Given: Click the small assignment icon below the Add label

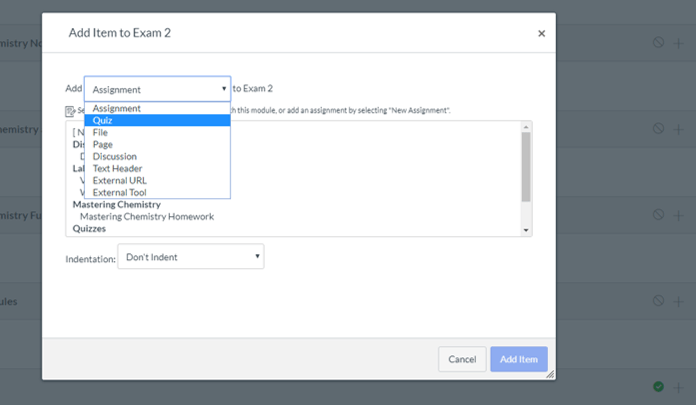Looking at the screenshot, I should tap(70, 111).
